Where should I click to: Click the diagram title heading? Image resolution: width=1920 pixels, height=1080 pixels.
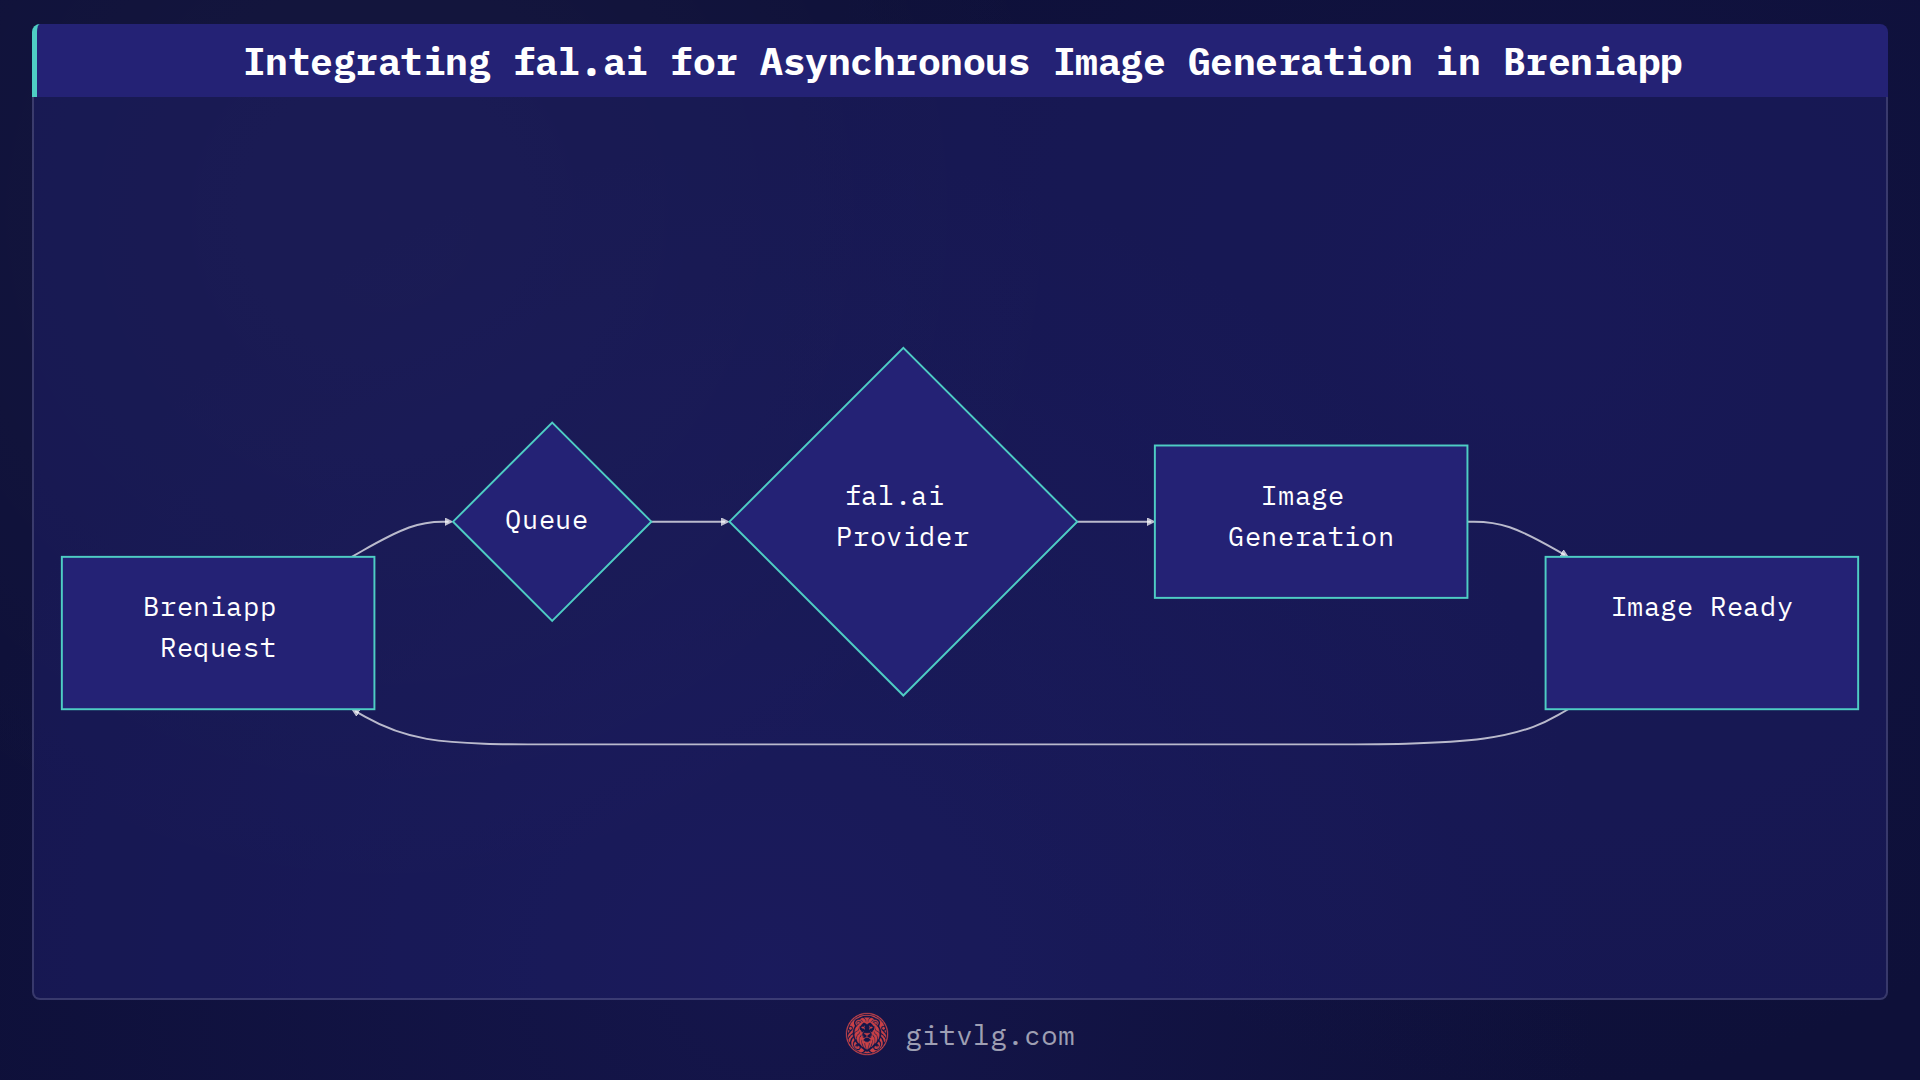tap(962, 62)
